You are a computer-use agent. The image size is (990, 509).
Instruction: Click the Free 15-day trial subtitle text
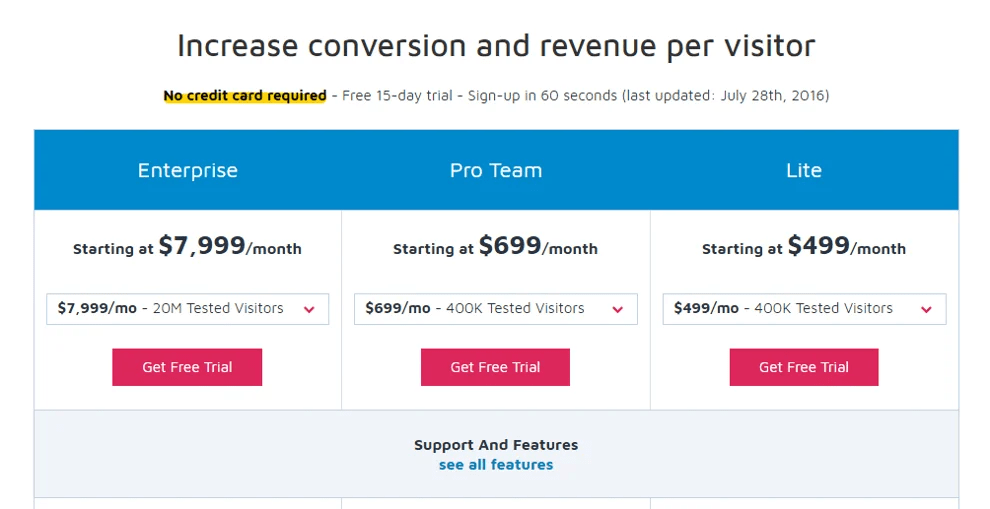(x=397, y=96)
